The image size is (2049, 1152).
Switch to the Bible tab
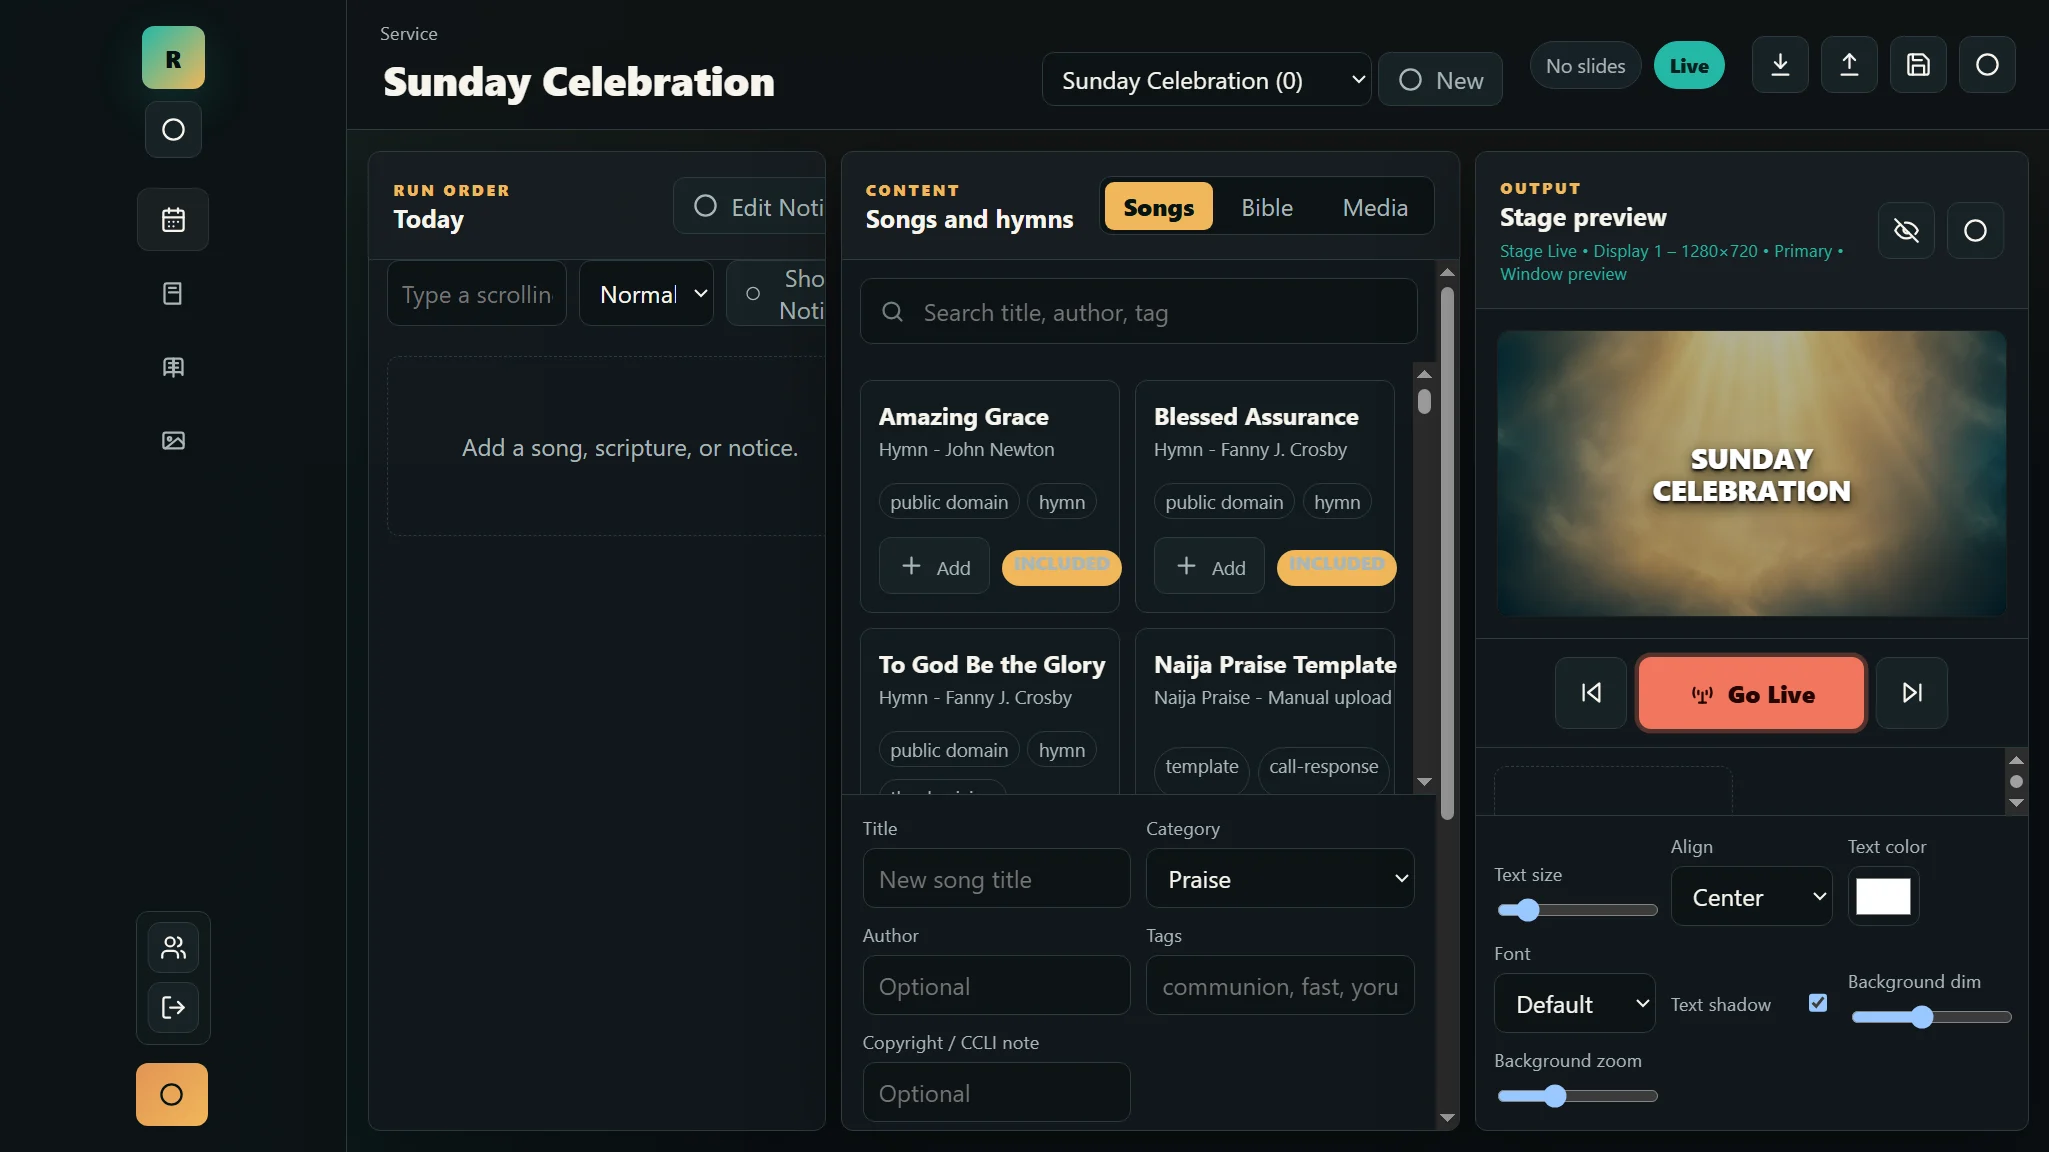point(1266,207)
